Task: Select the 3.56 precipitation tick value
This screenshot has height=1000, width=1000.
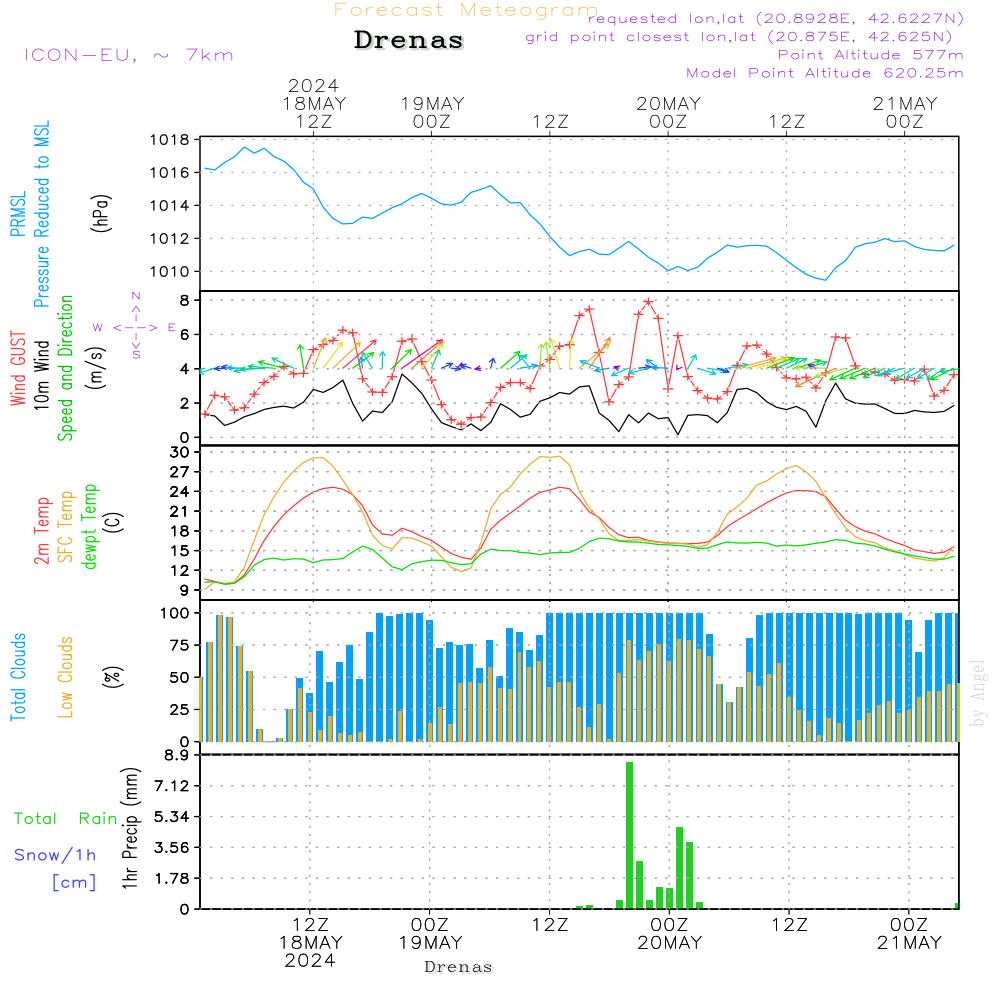Action: click(172, 848)
